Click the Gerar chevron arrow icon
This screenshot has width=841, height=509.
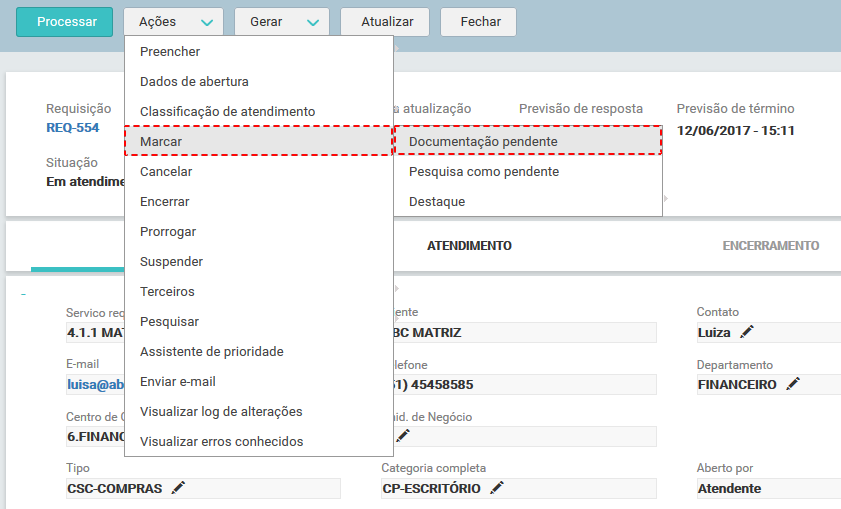pyautogui.click(x=313, y=23)
